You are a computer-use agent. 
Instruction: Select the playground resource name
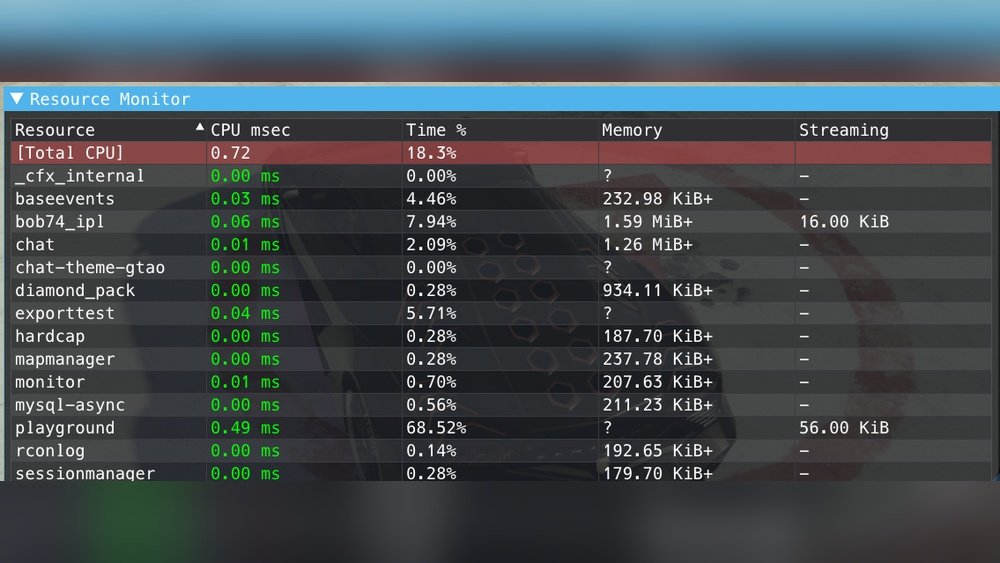pyautogui.click(x=65, y=428)
